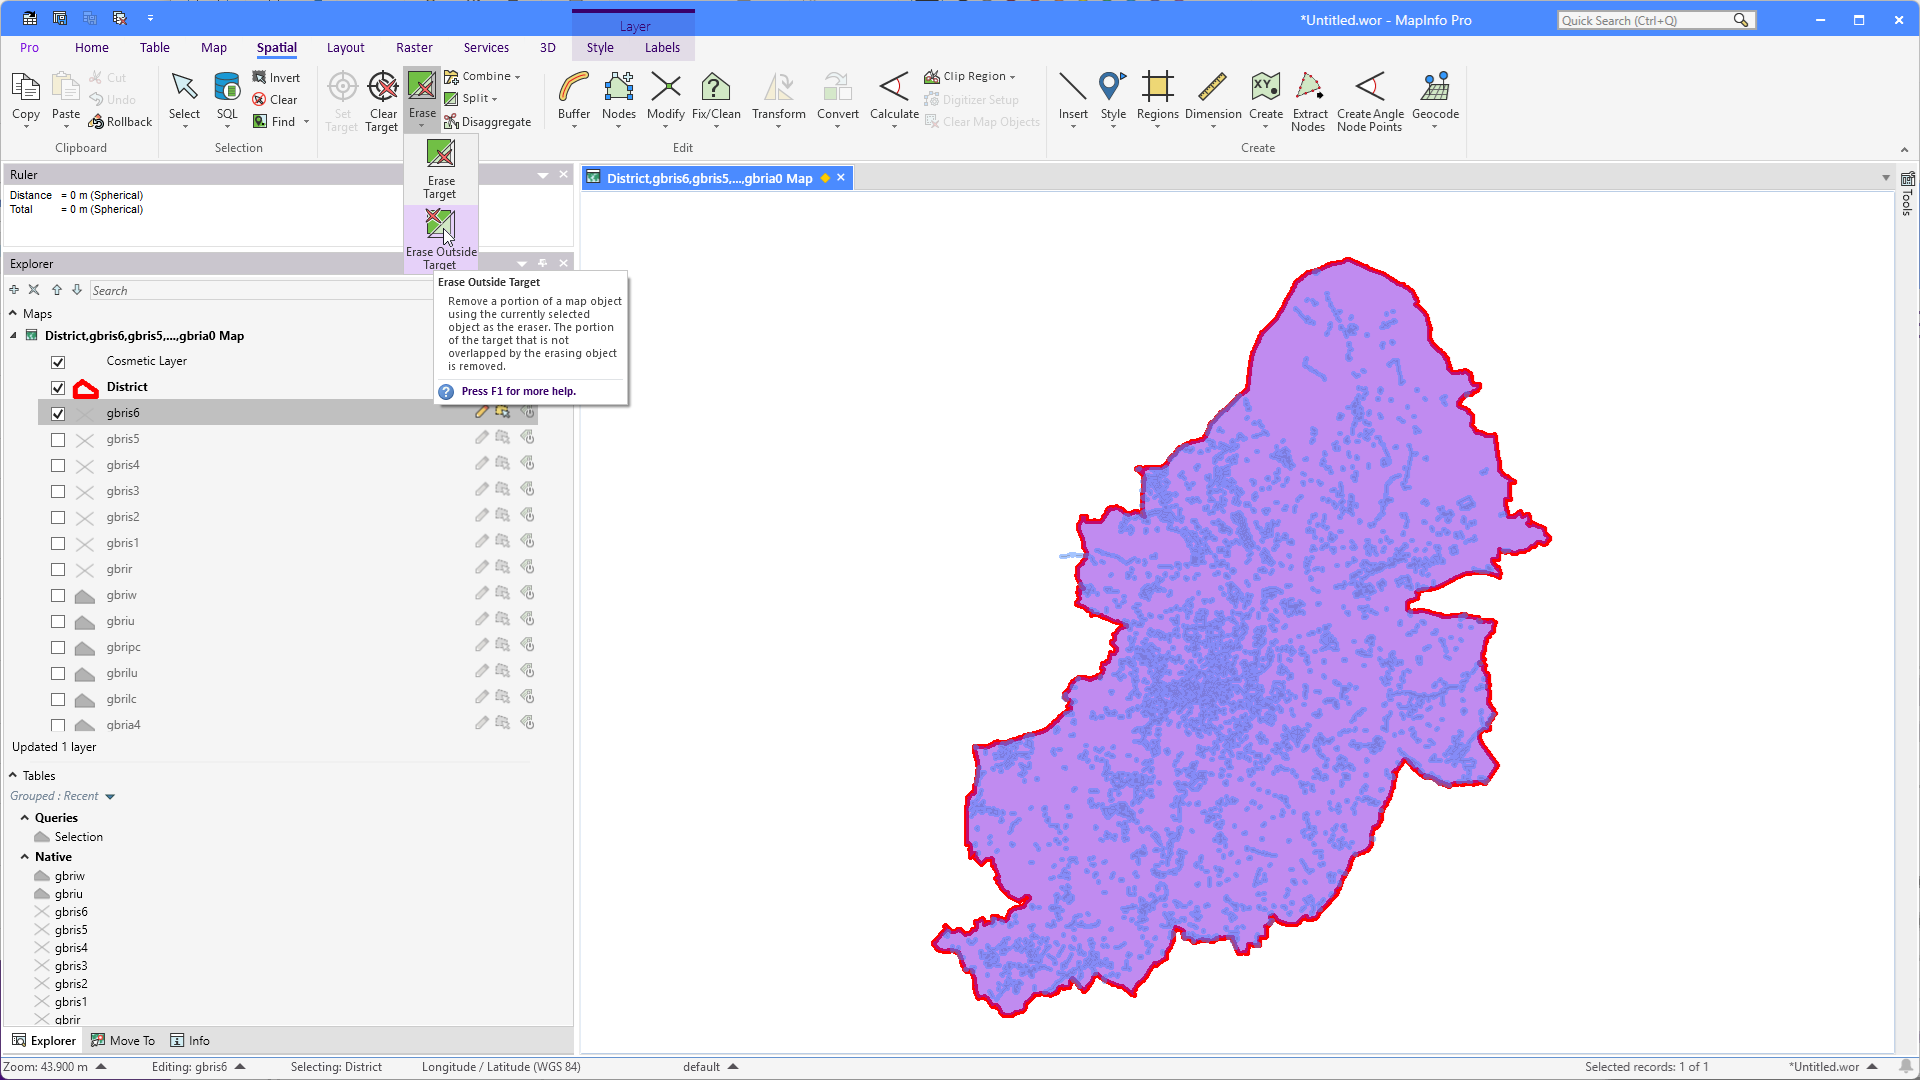Toggle the Cosmetic Layer checkbox
Image resolution: width=1920 pixels, height=1080 pixels.
tap(58, 362)
